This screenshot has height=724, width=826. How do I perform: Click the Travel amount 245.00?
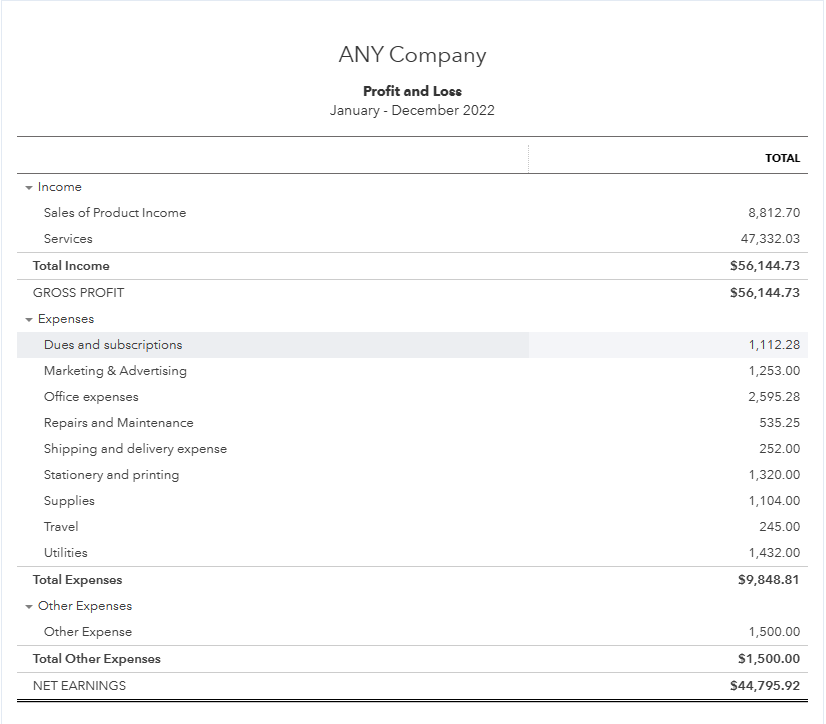pos(779,527)
